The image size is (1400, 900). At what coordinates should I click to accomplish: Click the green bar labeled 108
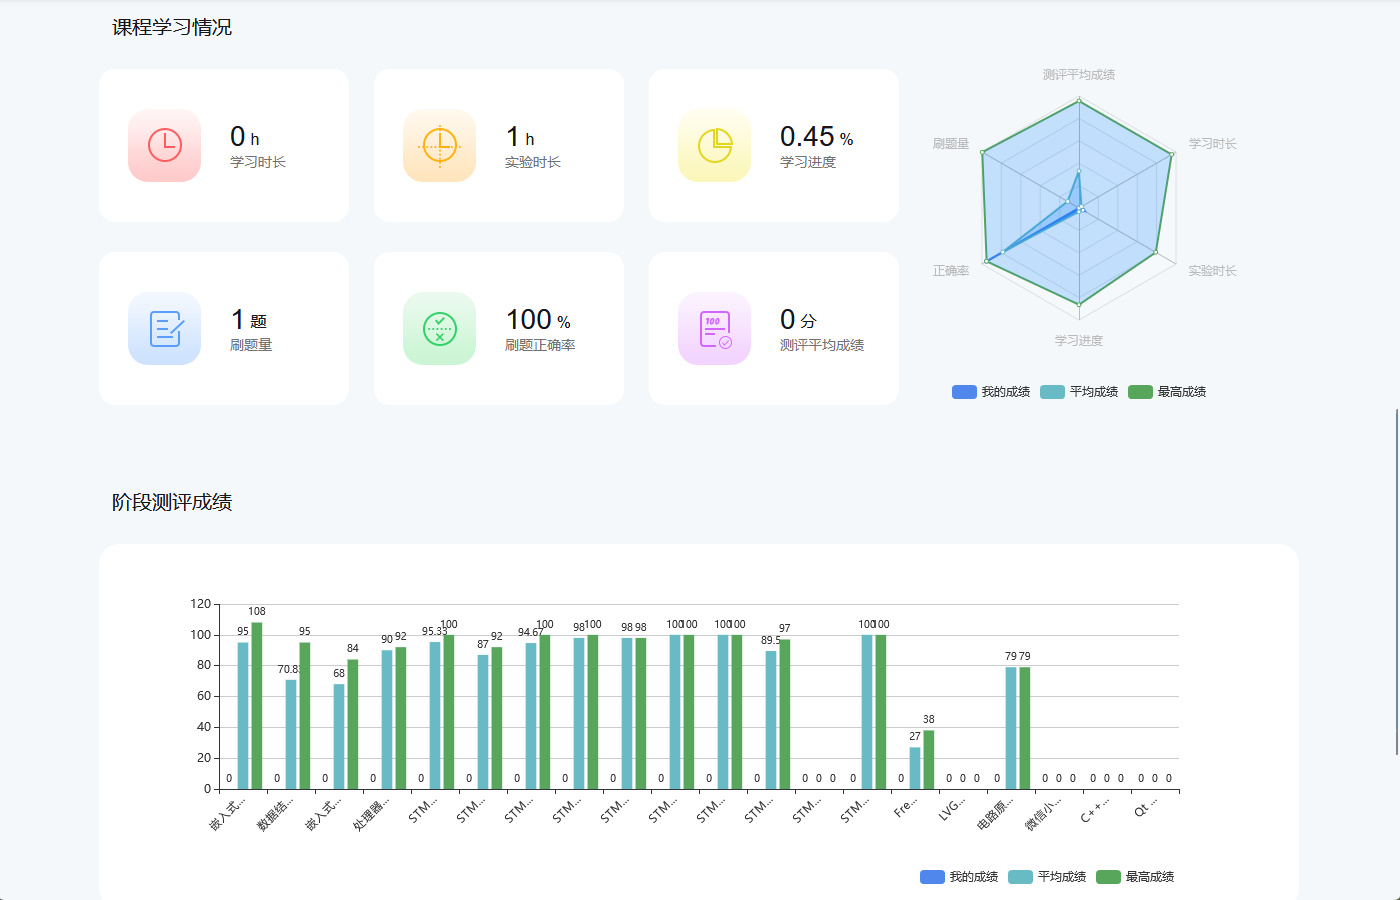[257, 706]
